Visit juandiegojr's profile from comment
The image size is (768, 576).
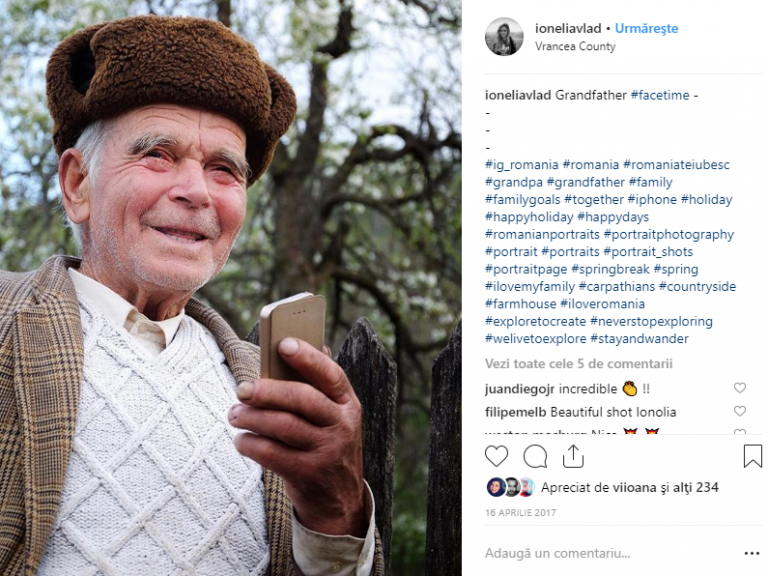[520, 389]
